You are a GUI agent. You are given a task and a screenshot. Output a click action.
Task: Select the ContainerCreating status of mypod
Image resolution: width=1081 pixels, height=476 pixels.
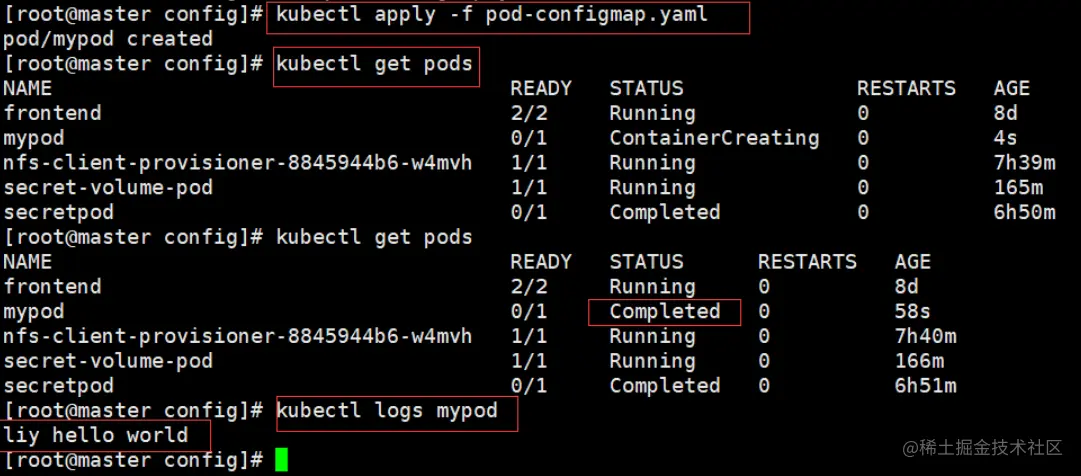(x=714, y=138)
